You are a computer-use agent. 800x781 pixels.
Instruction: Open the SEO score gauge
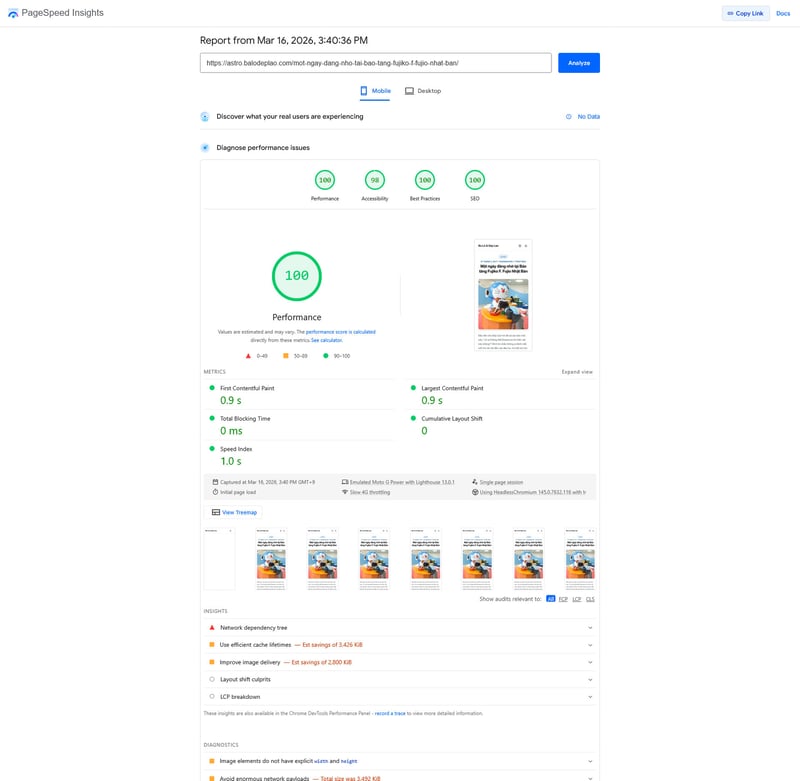(x=475, y=180)
